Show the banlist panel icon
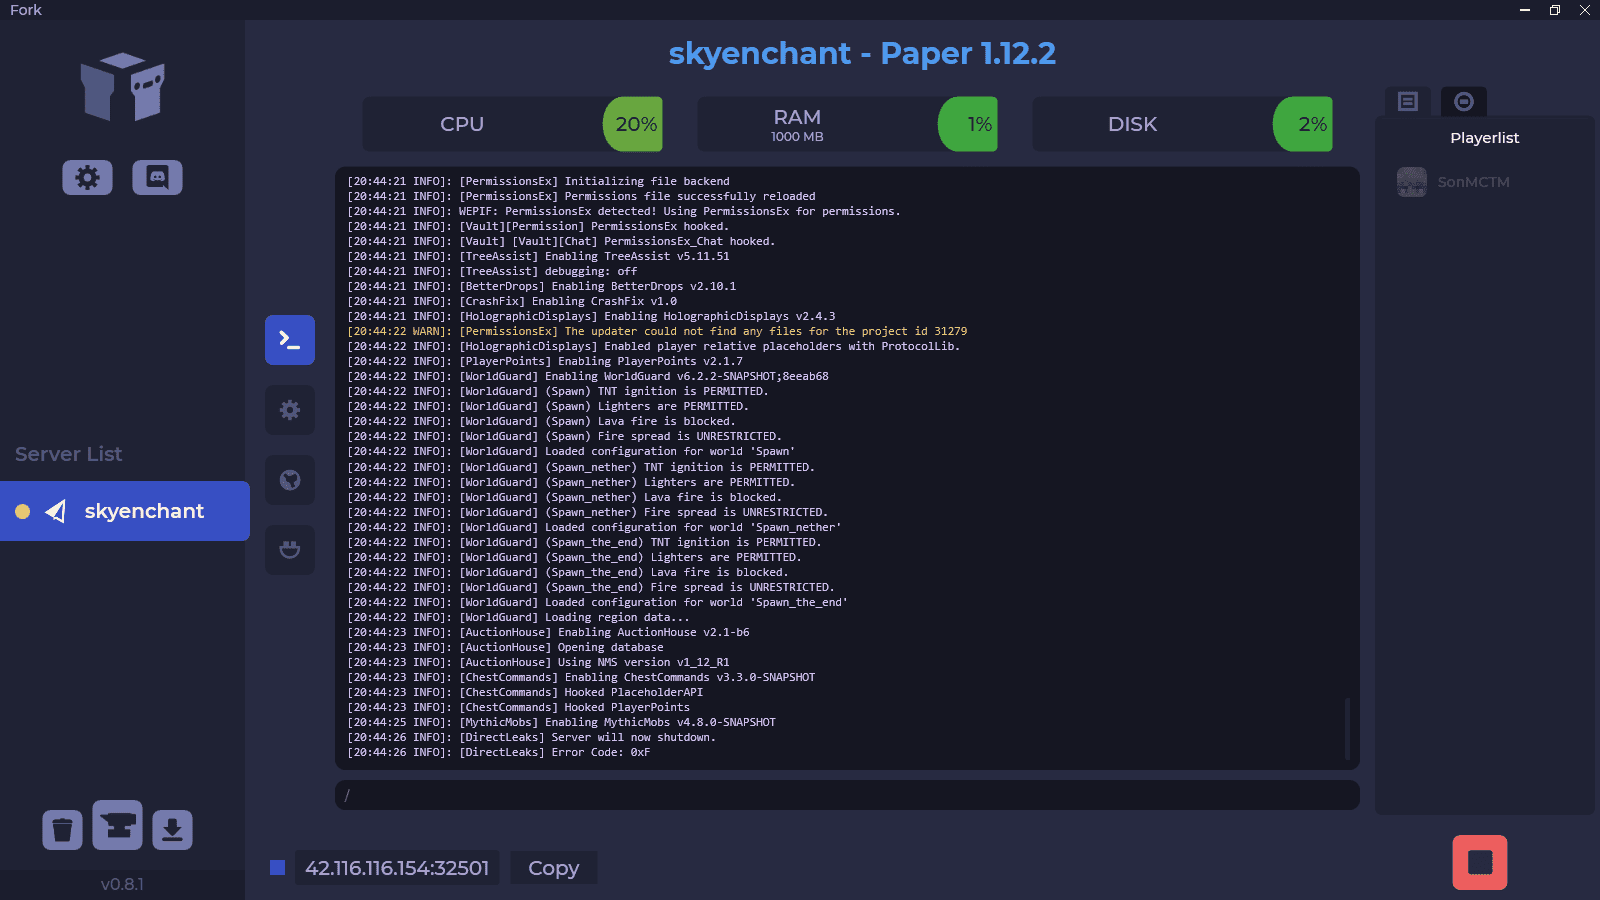Screen dimensions: 1600x900 coord(1463,101)
